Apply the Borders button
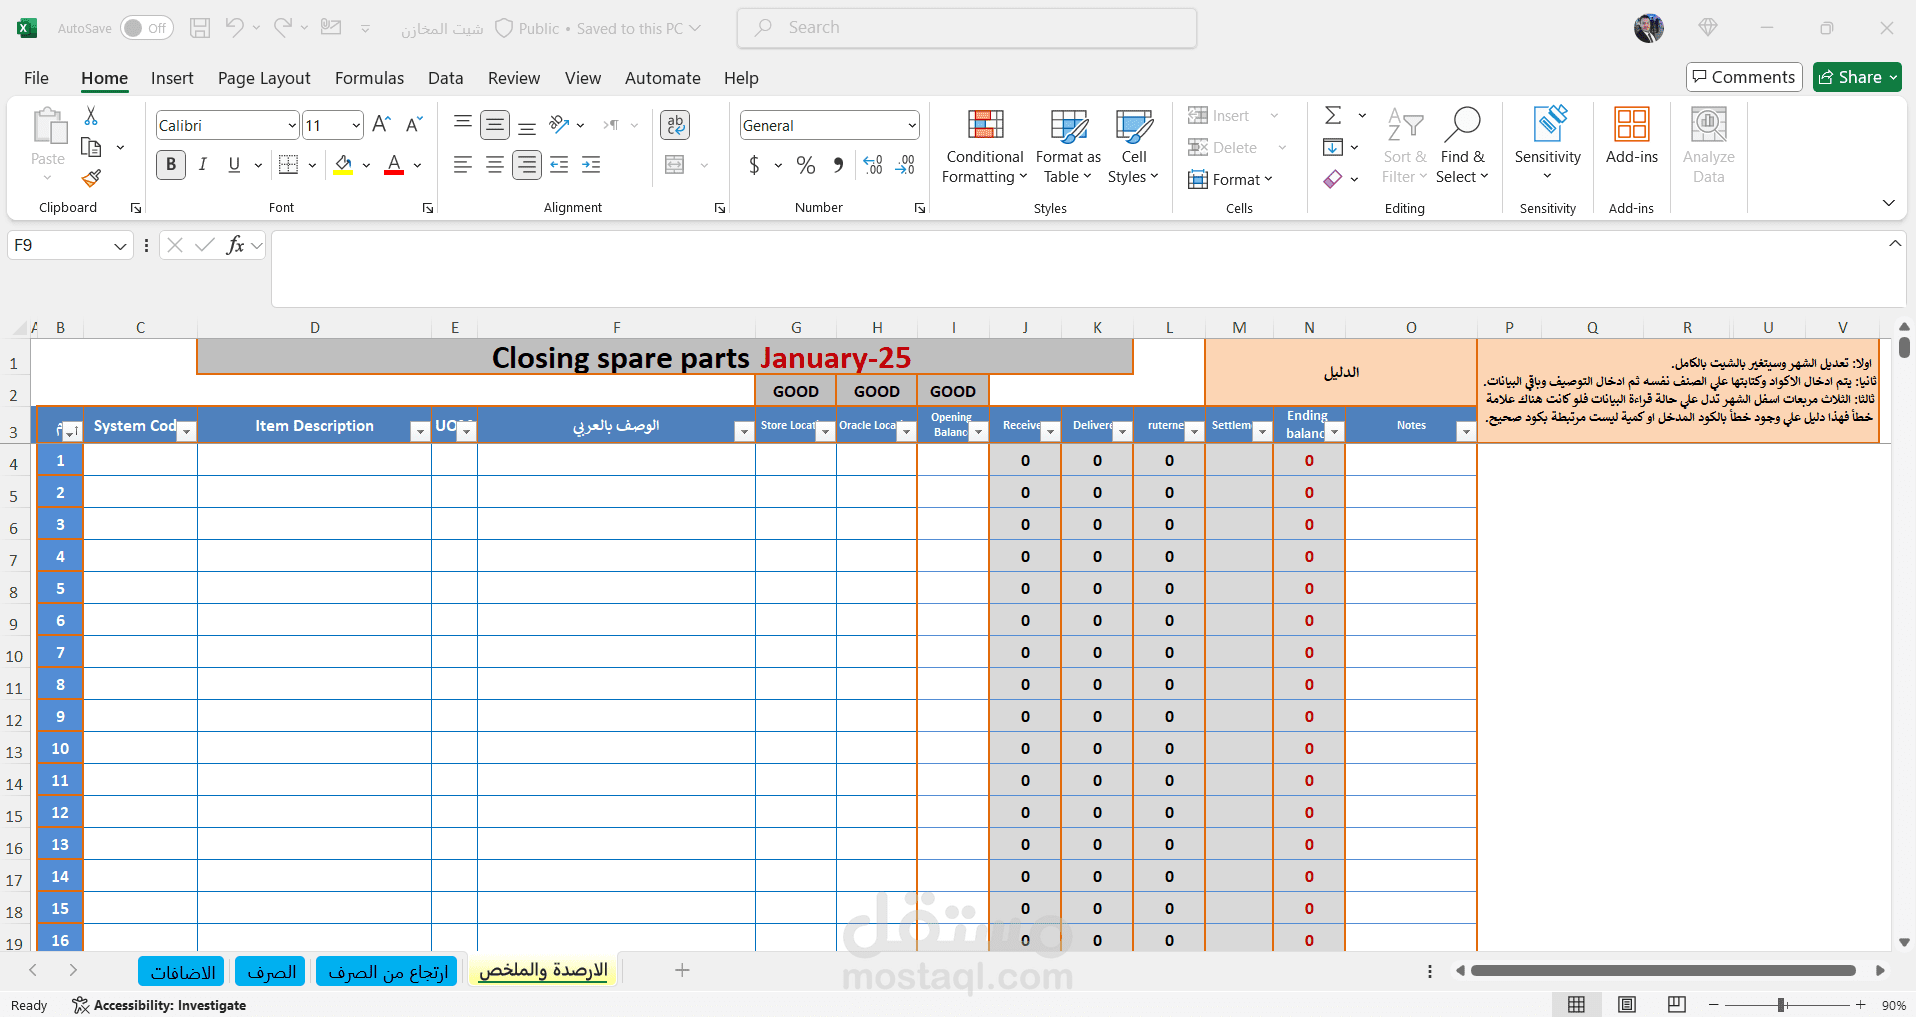 (x=288, y=165)
